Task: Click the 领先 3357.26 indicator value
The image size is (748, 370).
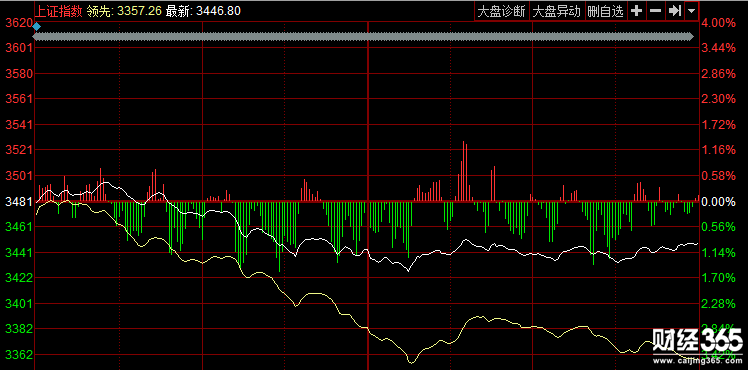Action: tap(124, 11)
